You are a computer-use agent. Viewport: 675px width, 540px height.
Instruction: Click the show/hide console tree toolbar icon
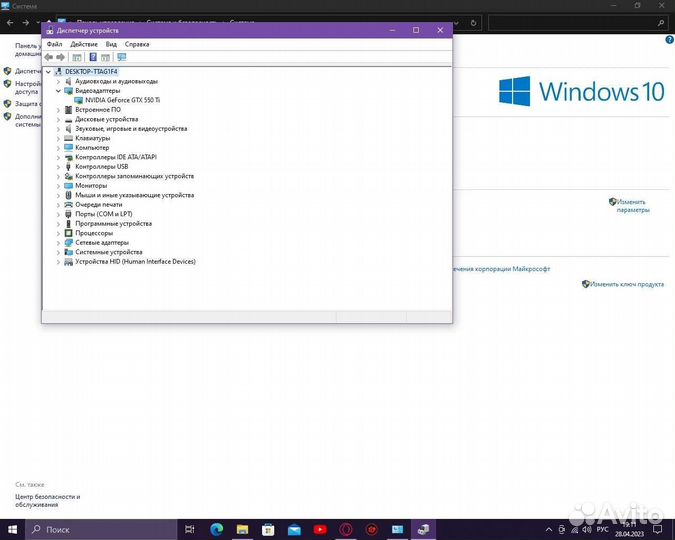click(77, 57)
